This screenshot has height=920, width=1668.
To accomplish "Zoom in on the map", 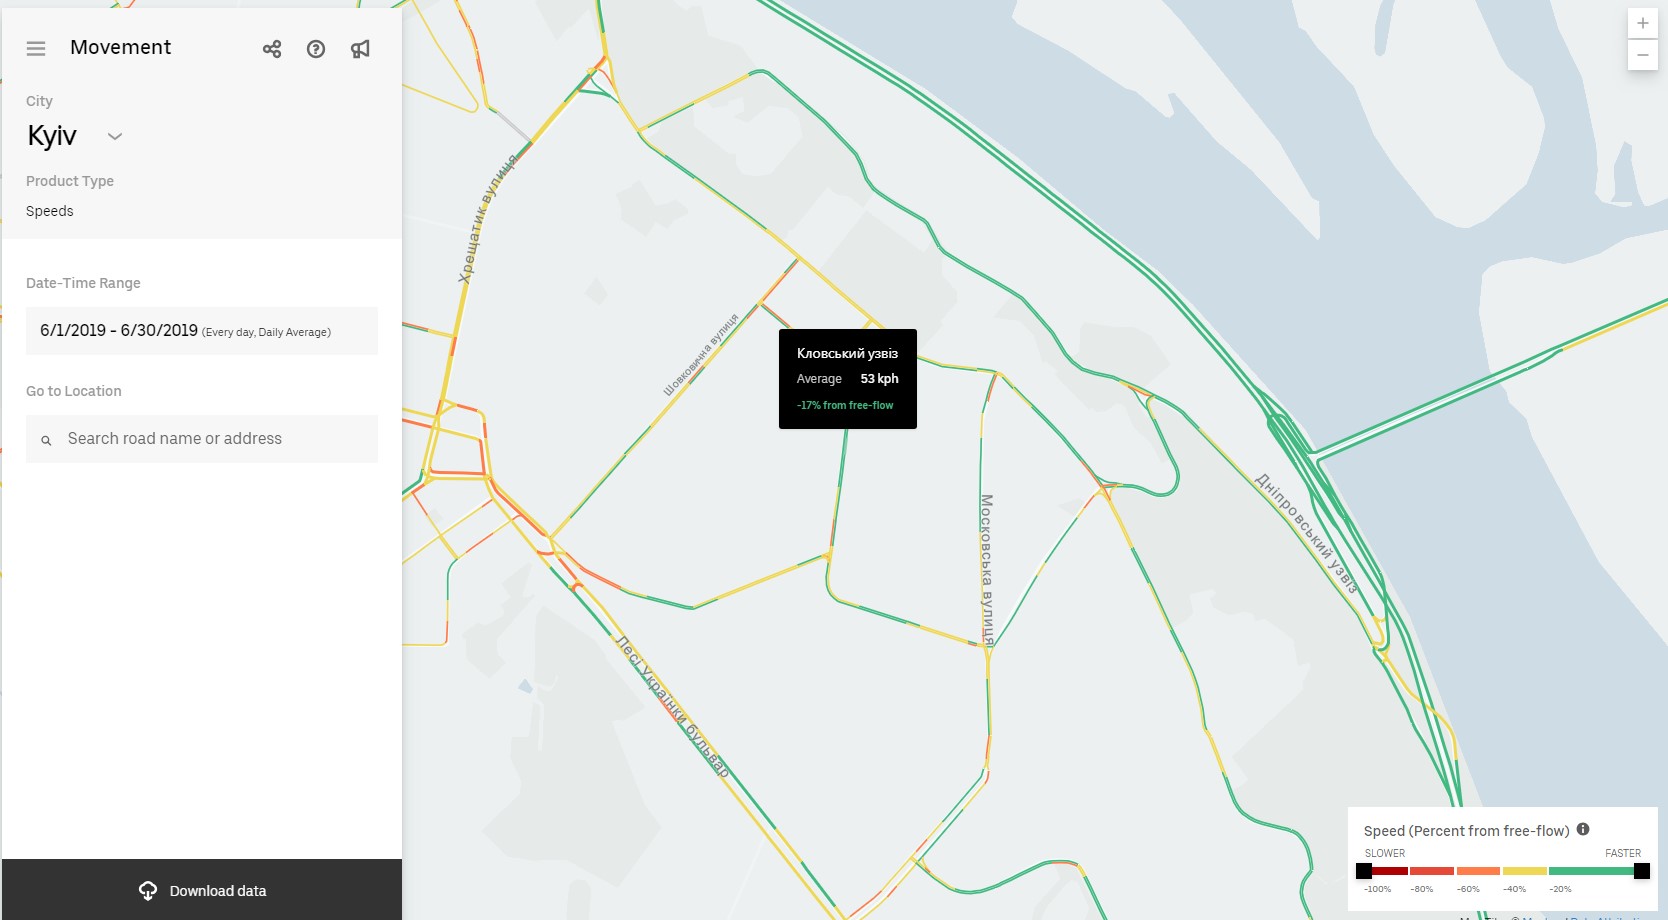I will (1642, 24).
